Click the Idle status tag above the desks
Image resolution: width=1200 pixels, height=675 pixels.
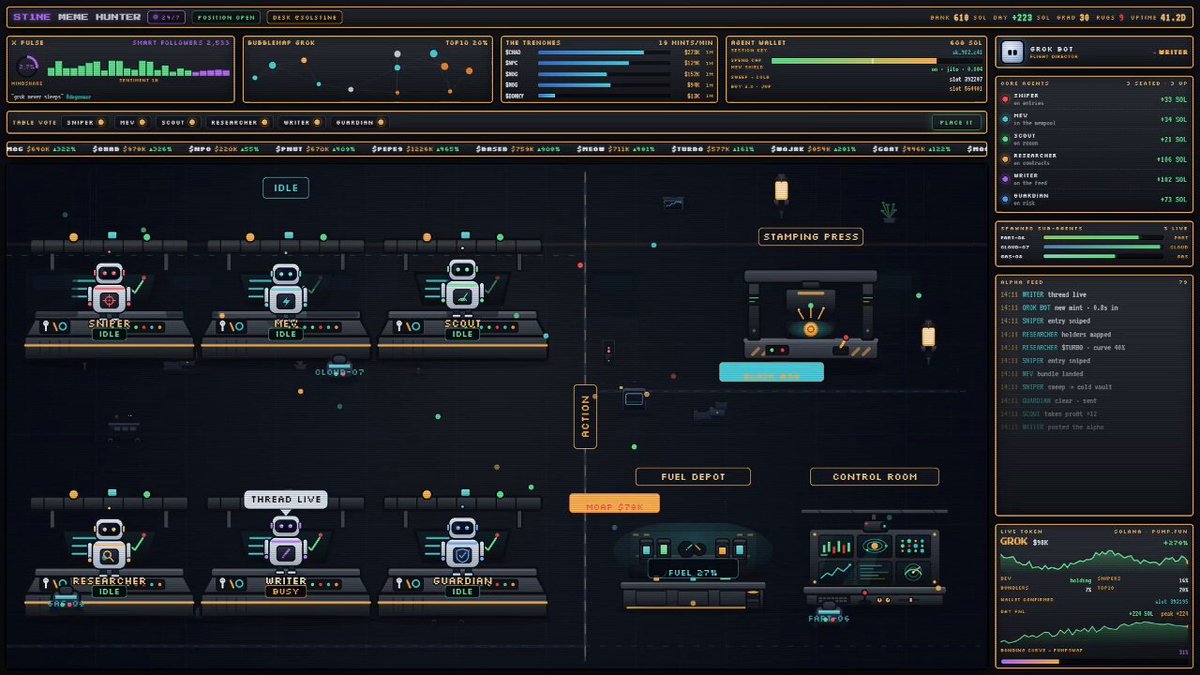pos(286,187)
